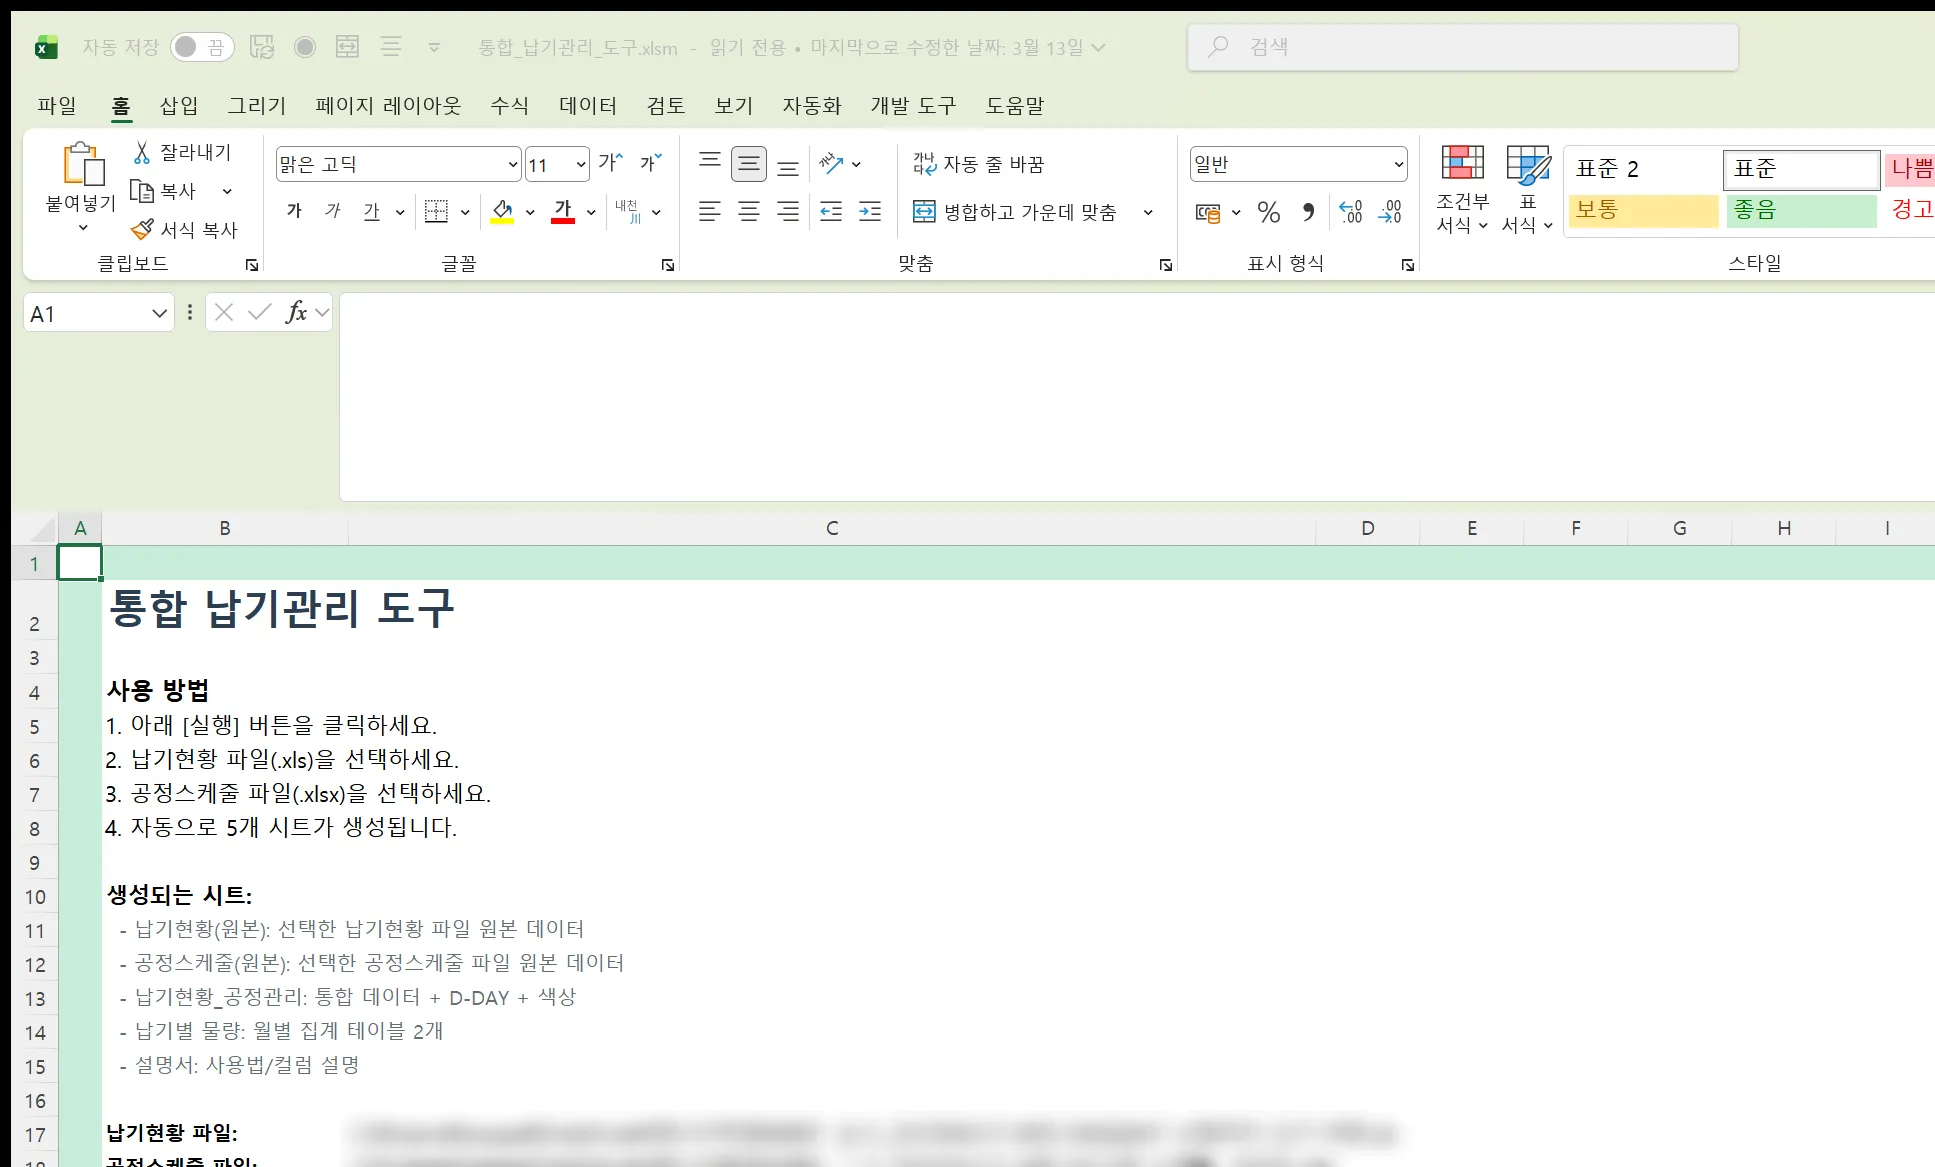
Task: Open the 개발 도구 (Developer) tab
Action: pos(913,105)
